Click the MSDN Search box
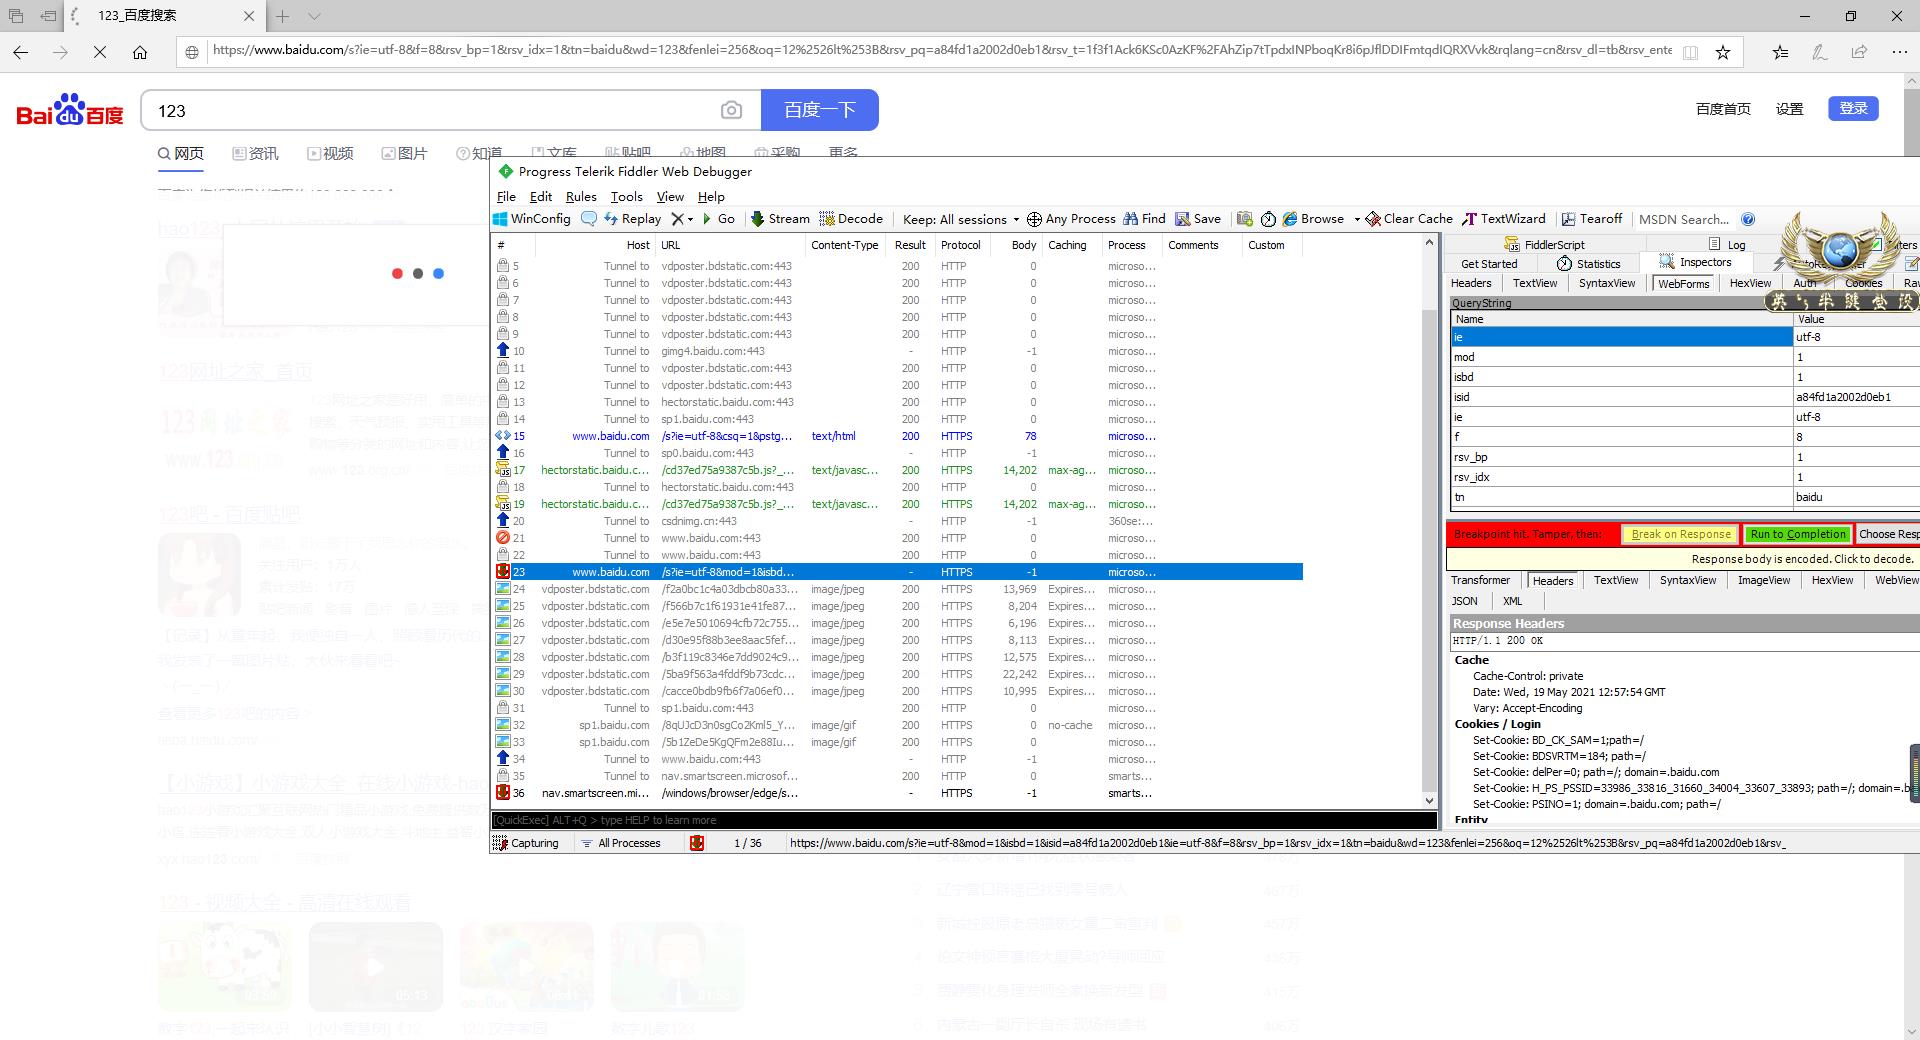Screen dimensions: 1920x1040 pyautogui.click(x=1685, y=219)
